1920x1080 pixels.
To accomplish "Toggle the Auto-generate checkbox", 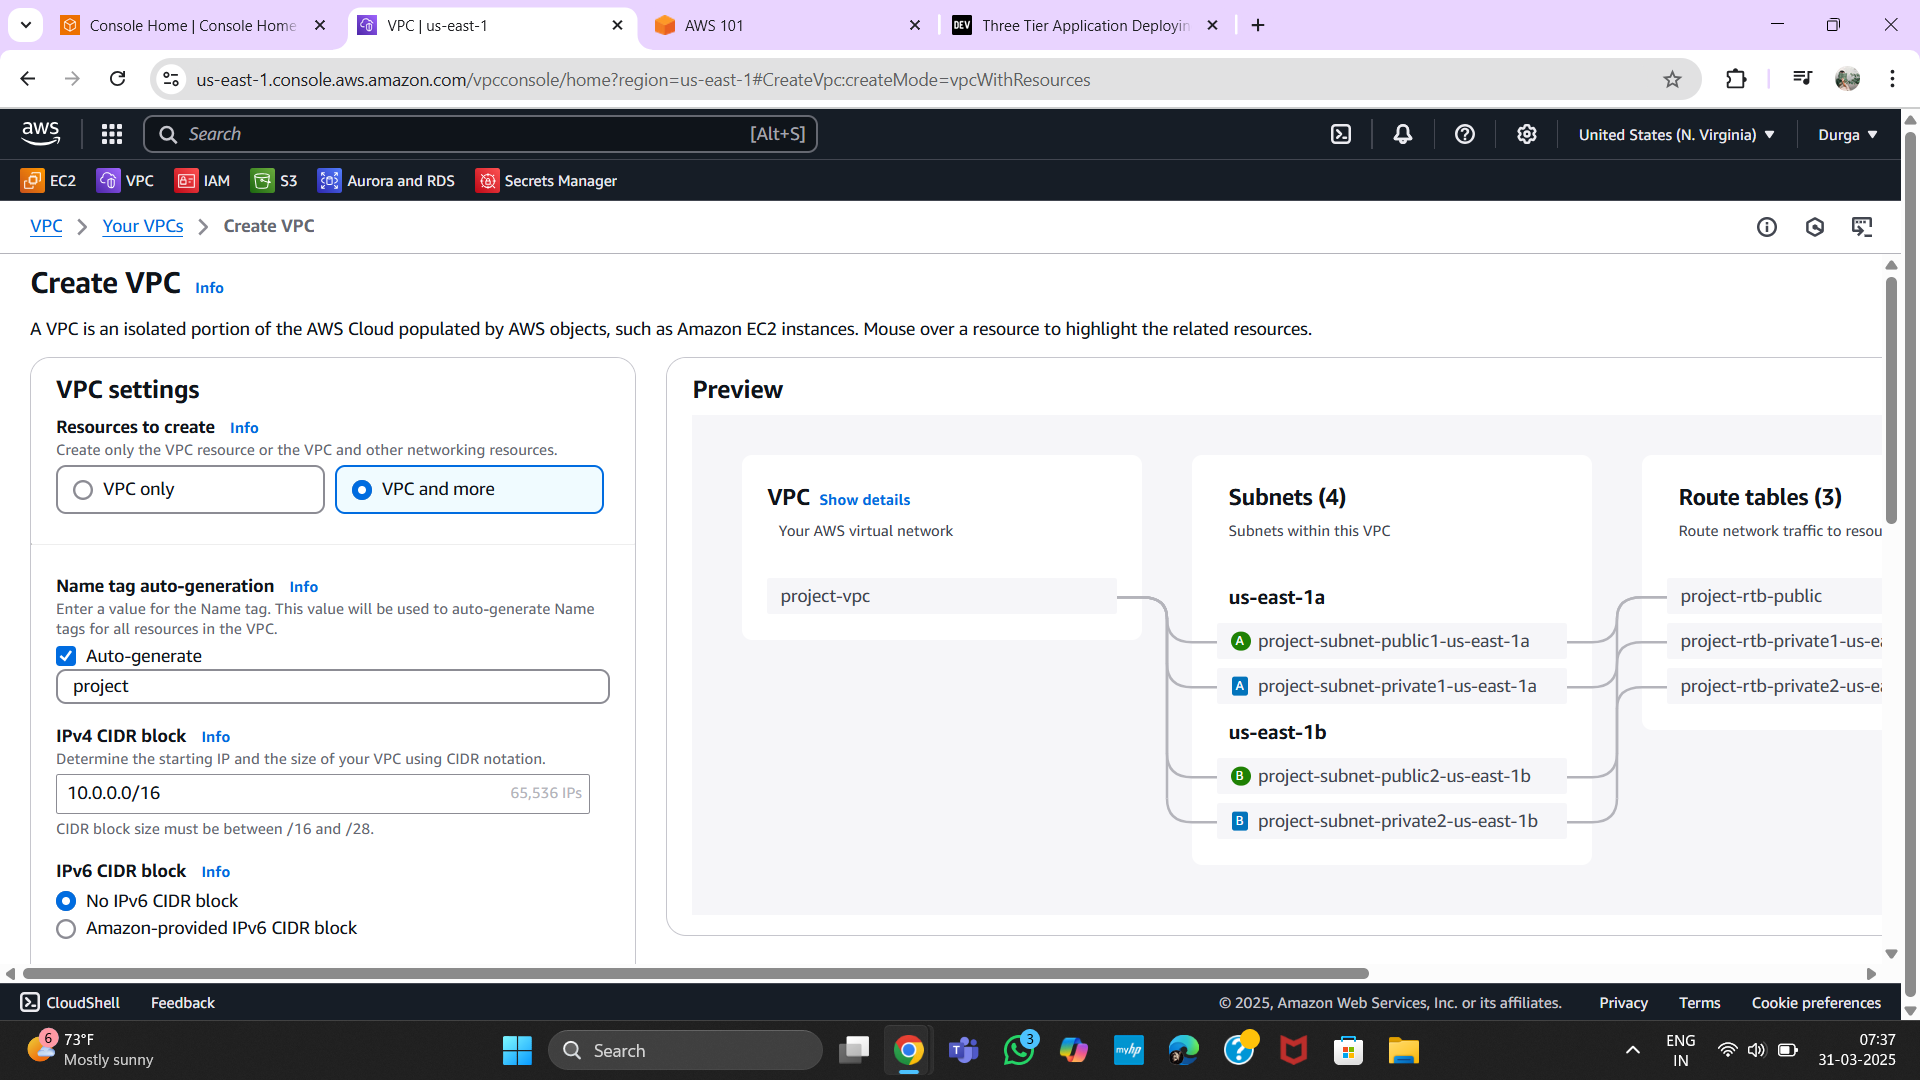I will [66, 656].
